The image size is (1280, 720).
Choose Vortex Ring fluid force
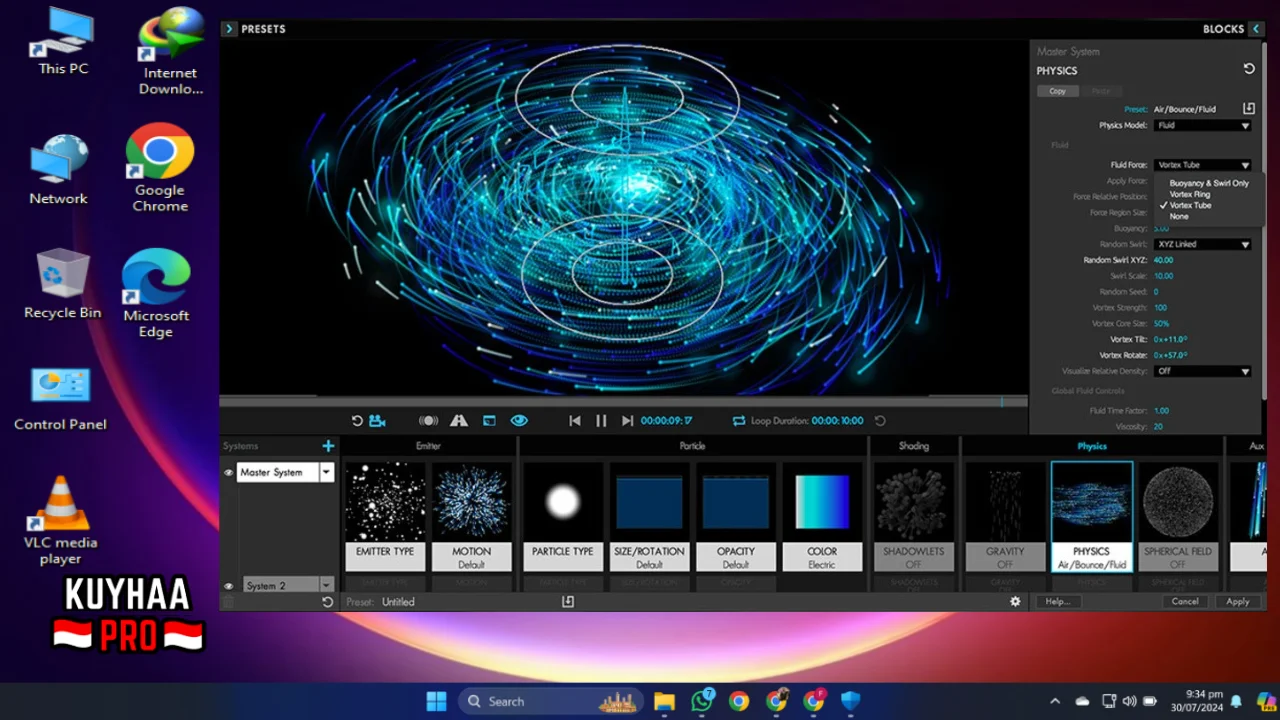pyautogui.click(x=1190, y=194)
